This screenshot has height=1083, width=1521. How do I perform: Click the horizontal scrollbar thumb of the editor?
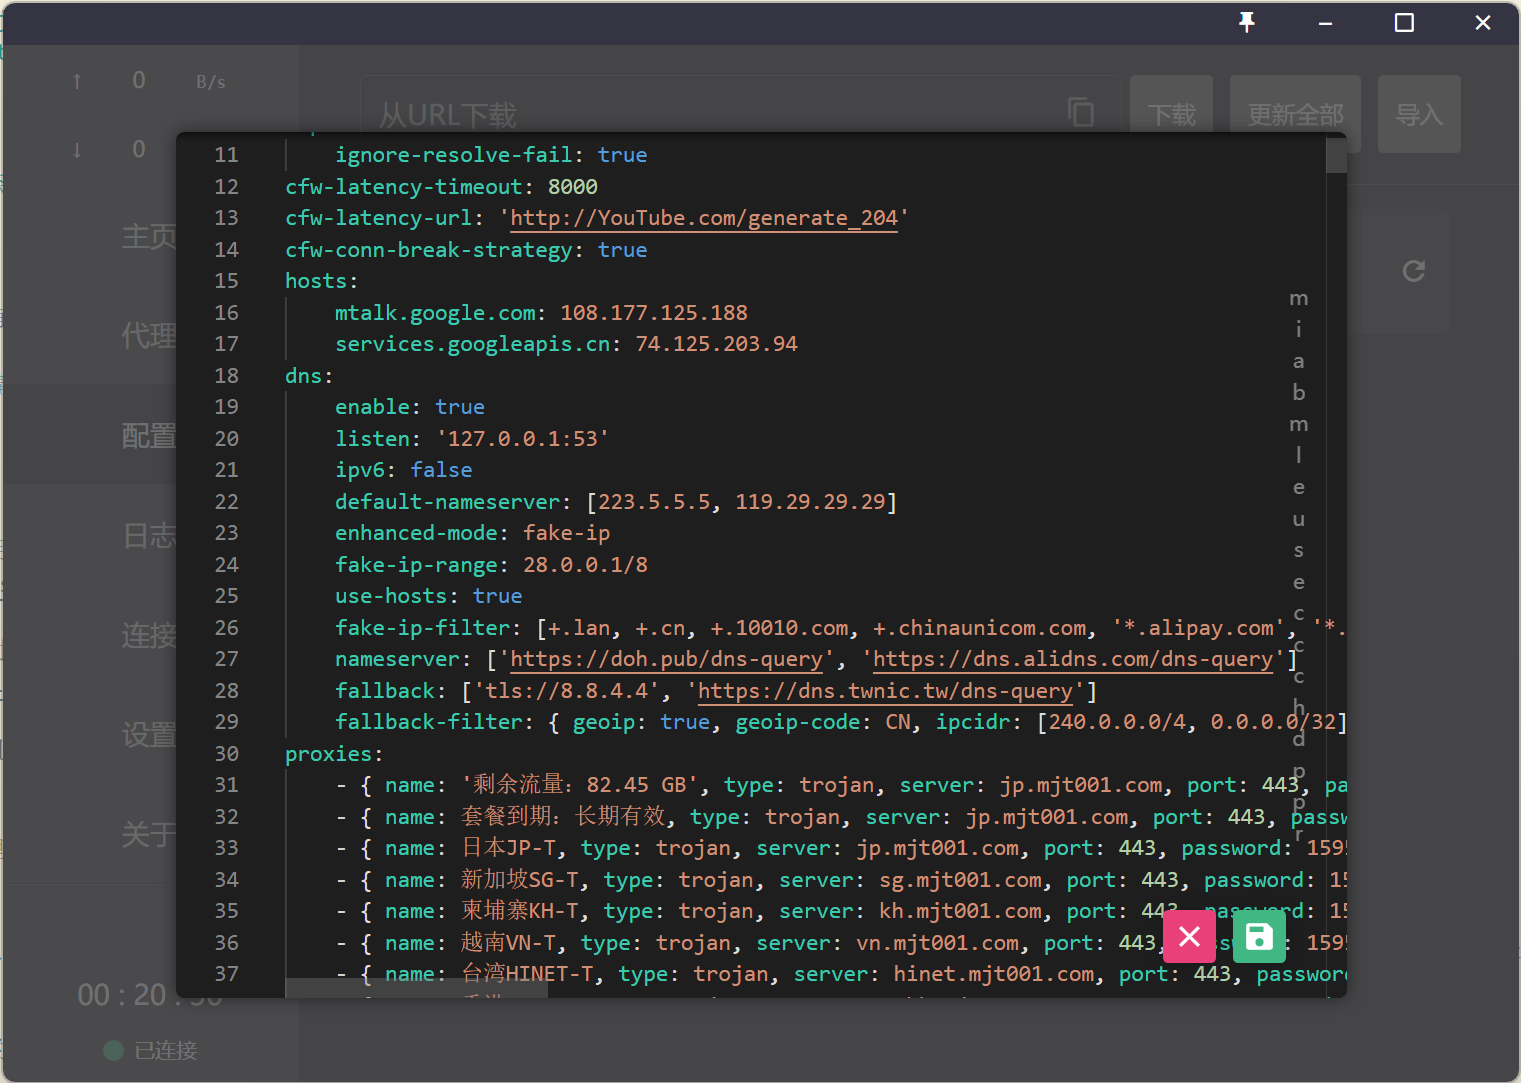coord(416,988)
